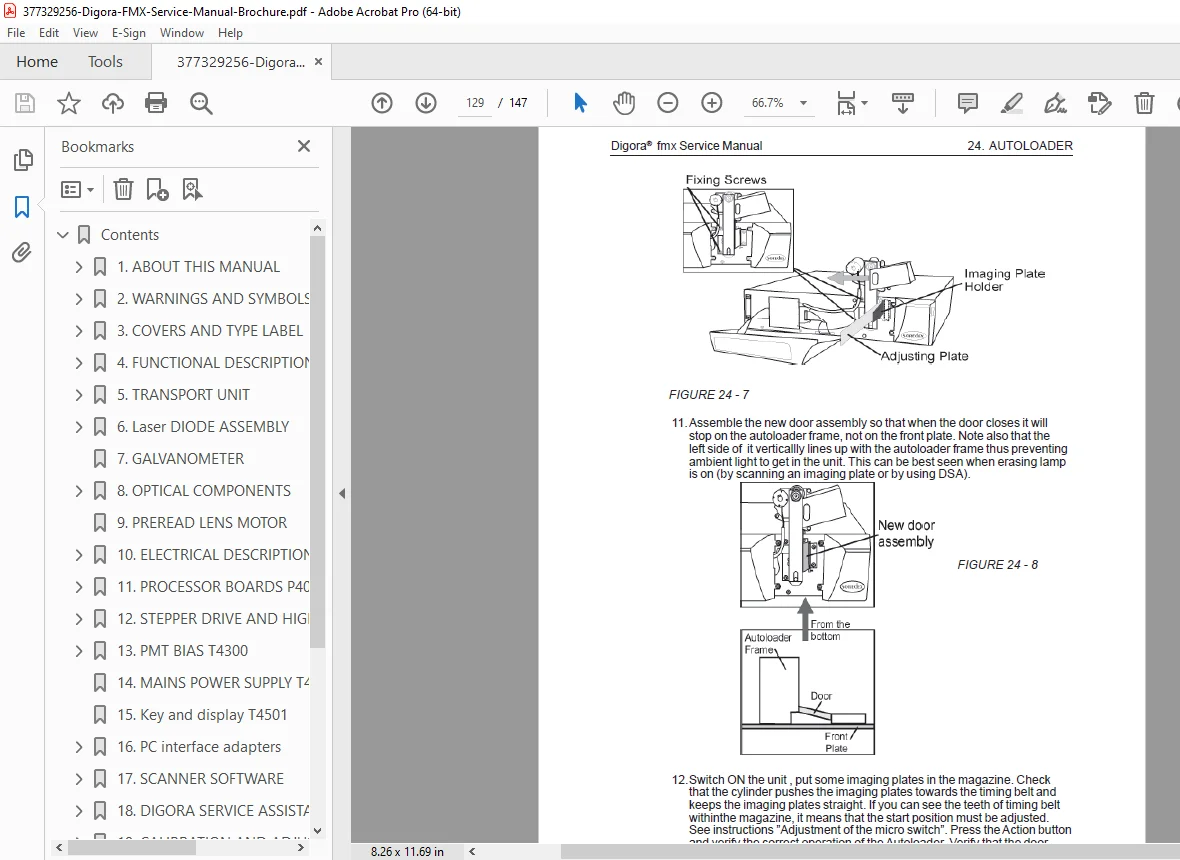Expand 13. PMT BIAS T4300 bookmark

(x=79, y=650)
